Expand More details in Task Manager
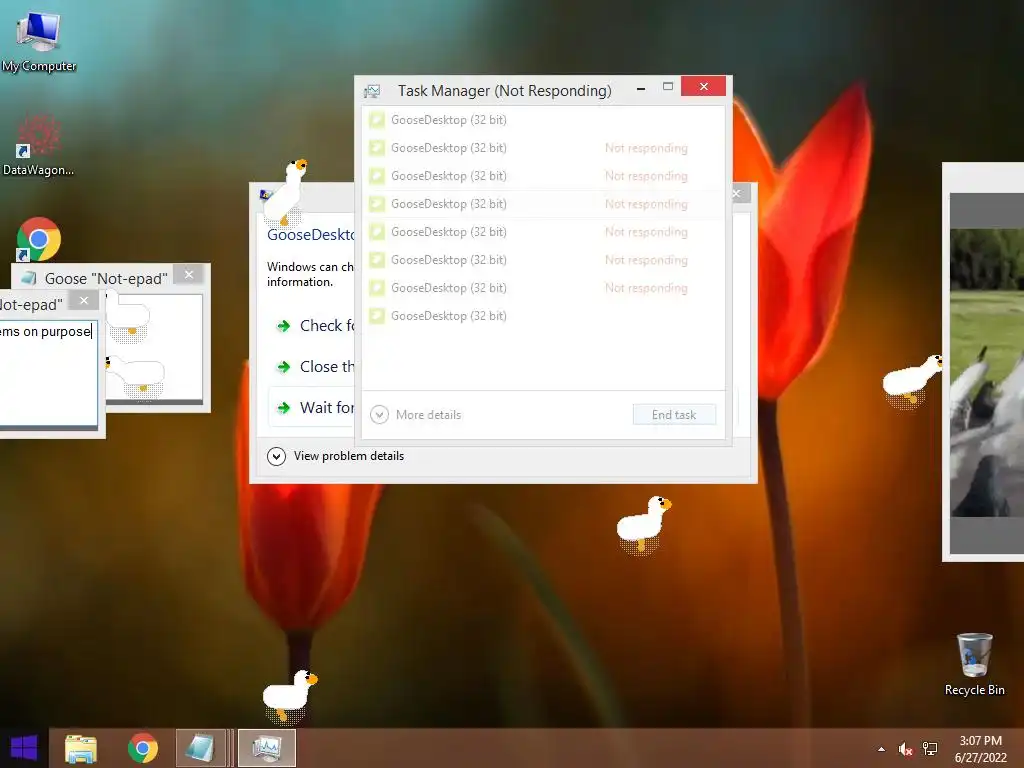 point(415,415)
